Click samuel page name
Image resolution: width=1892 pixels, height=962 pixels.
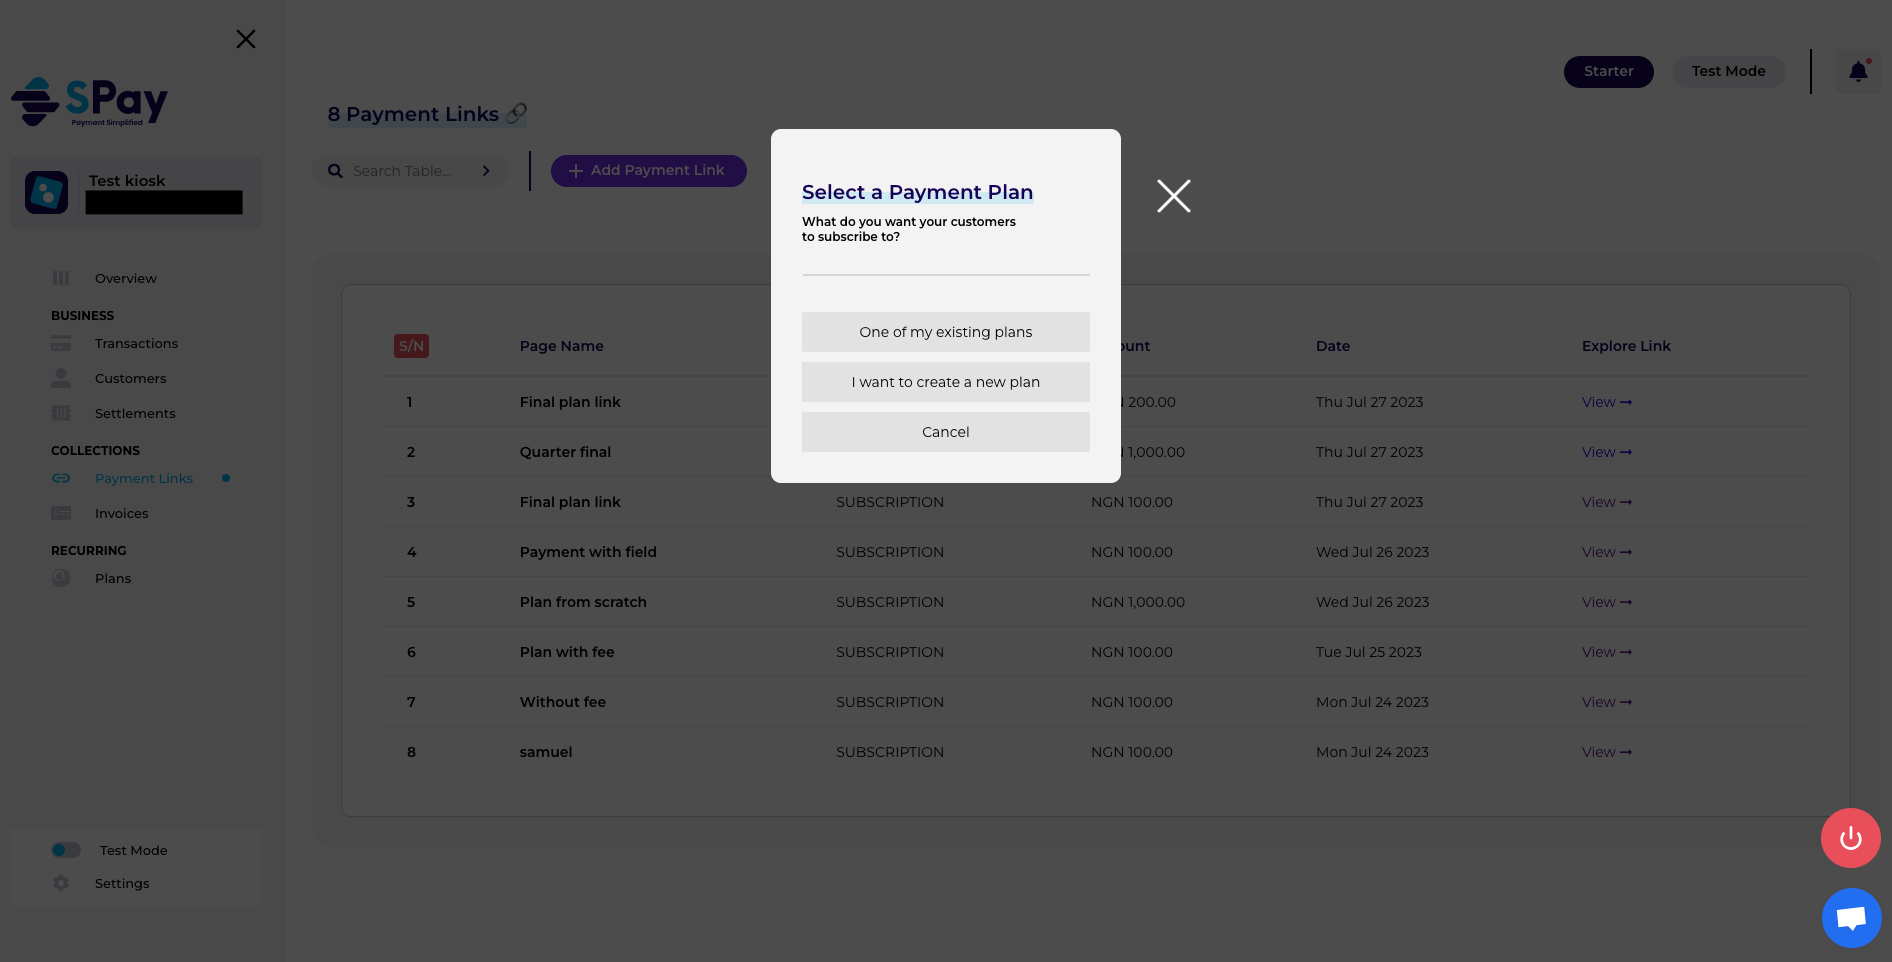click(546, 752)
